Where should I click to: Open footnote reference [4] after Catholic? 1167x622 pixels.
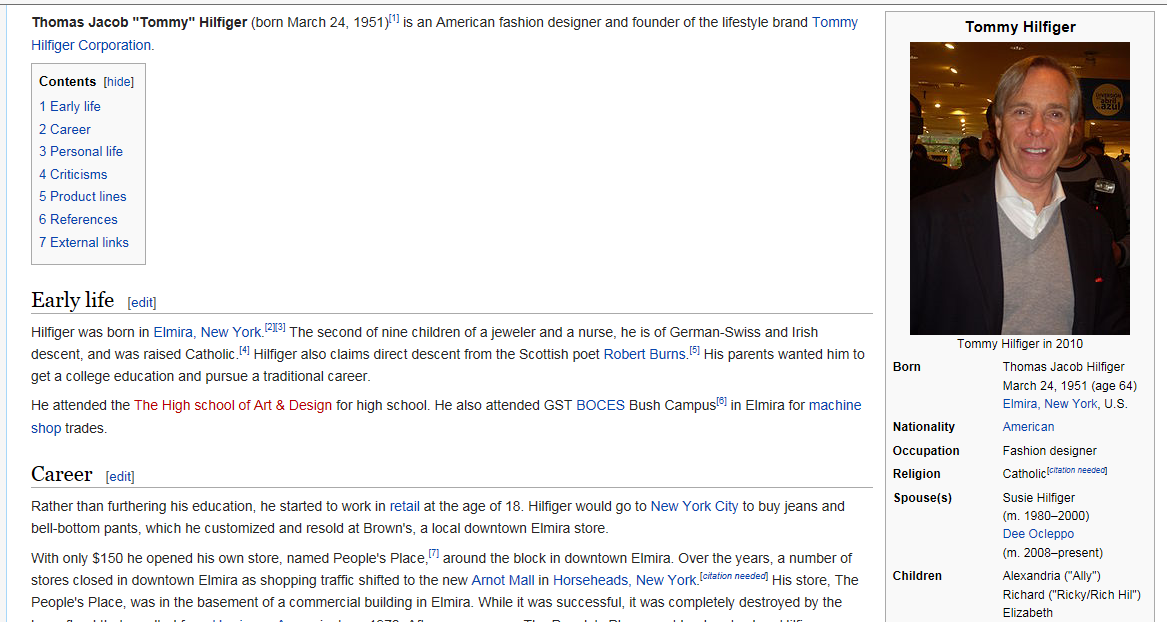click(x=244, y=350)
